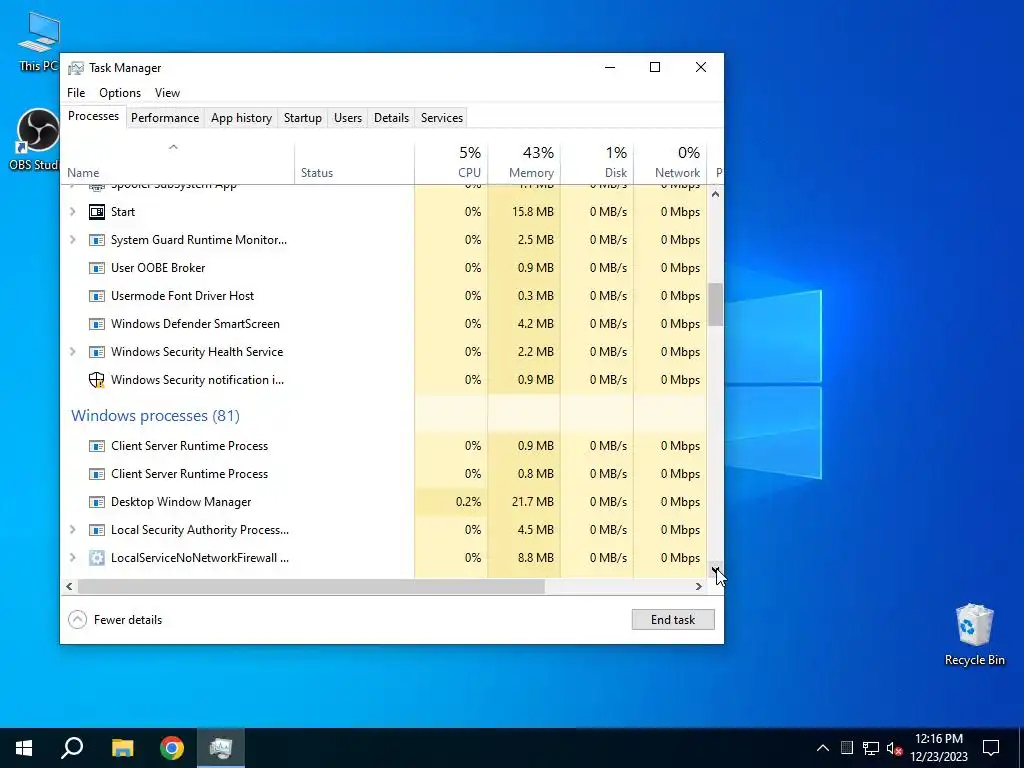Screen dimensions: 1024x768
Task: Switch to the Users tab
Action: (347, 118)
